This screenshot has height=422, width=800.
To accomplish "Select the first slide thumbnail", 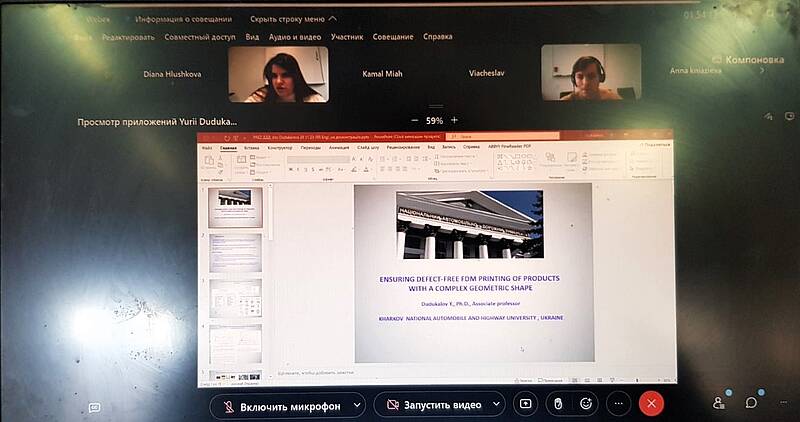I will point(235,207).
